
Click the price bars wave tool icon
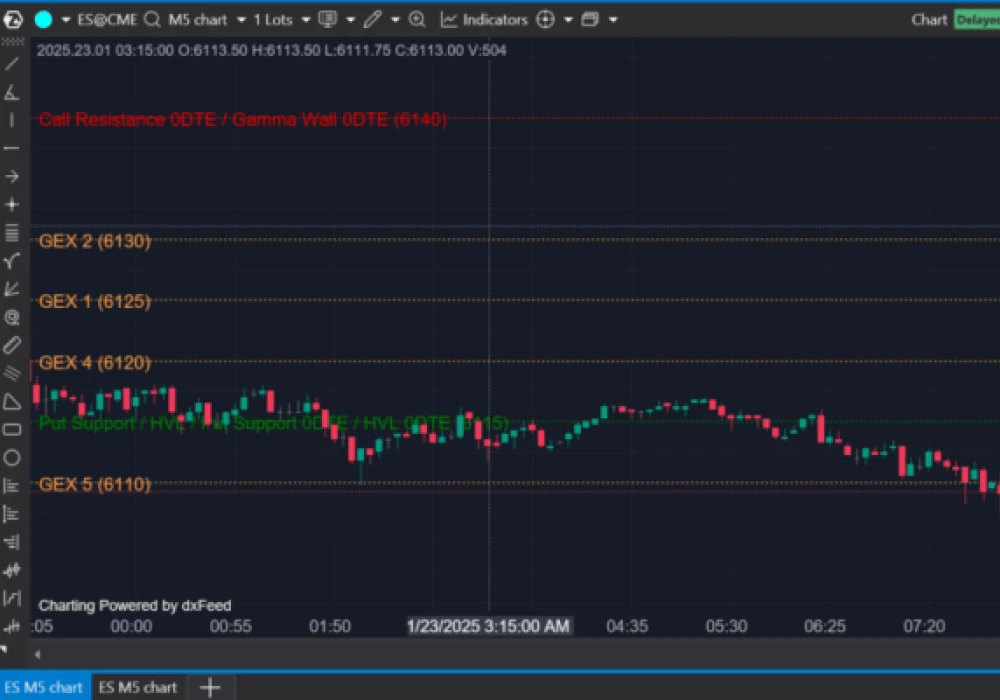tap(11, 570)
